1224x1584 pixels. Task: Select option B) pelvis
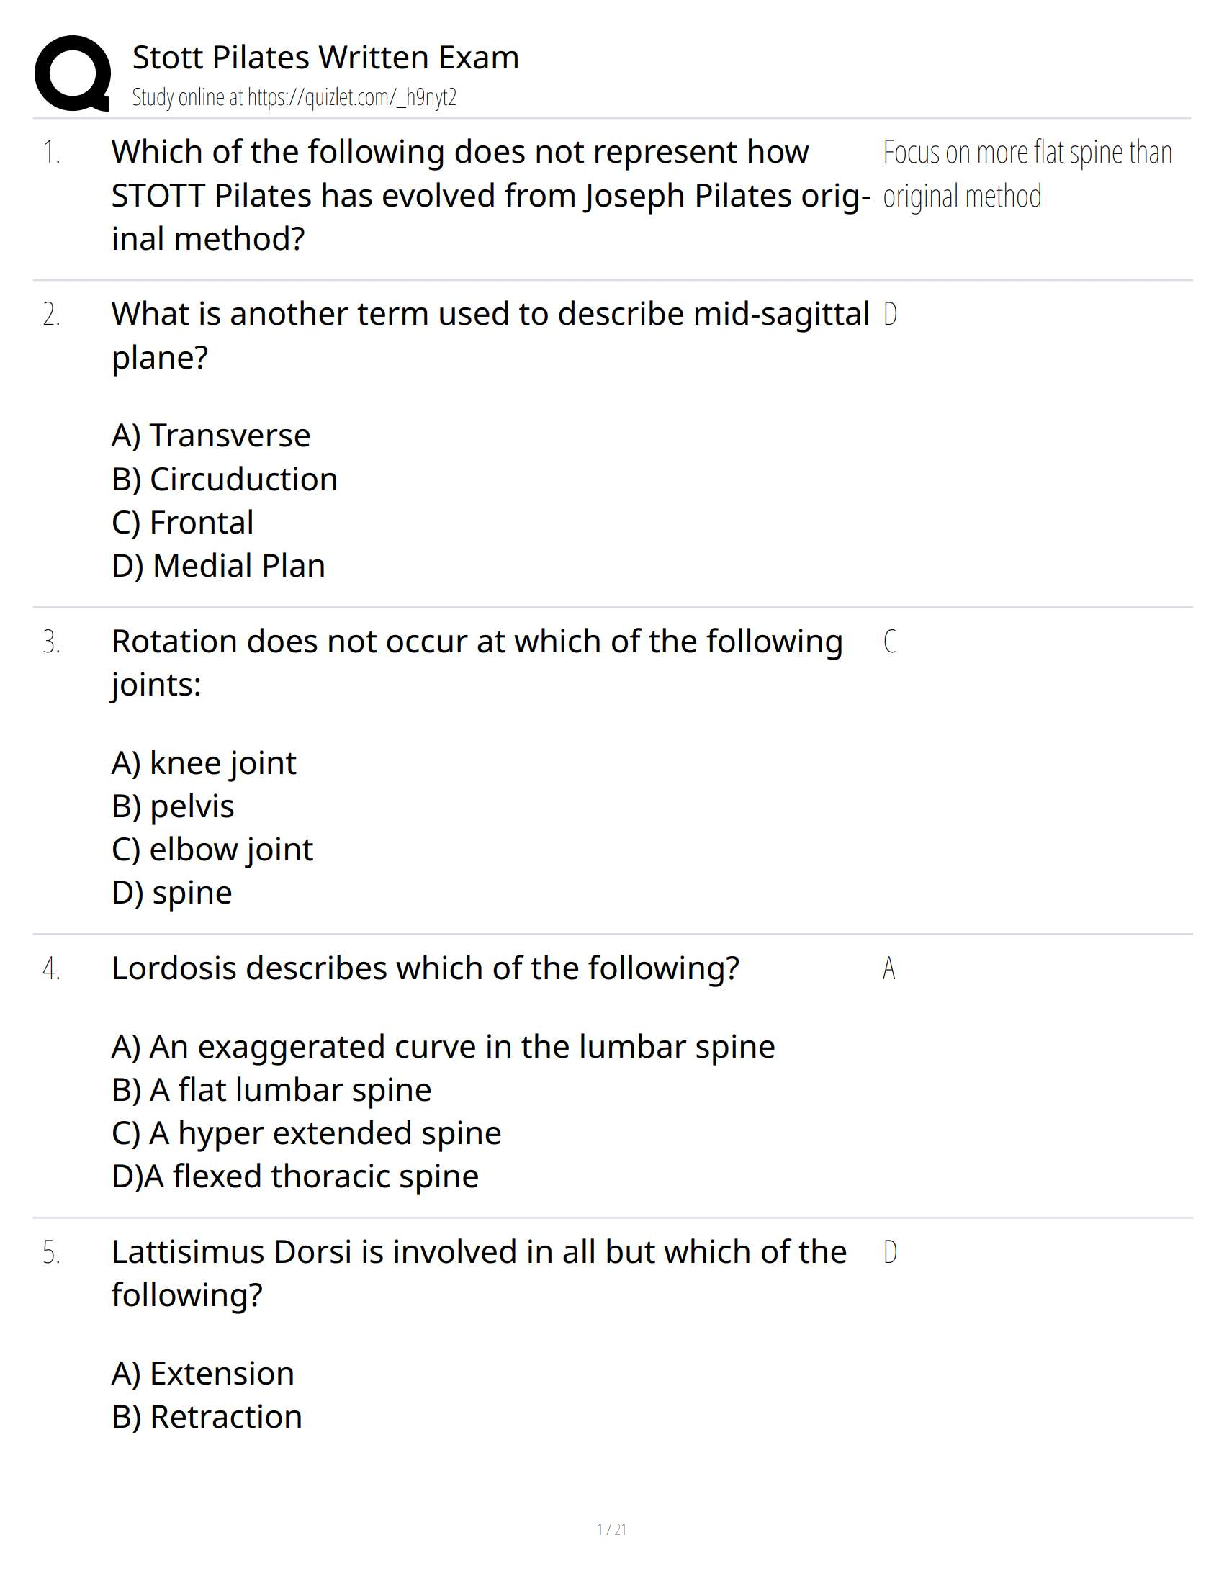(x=173, y=806)
